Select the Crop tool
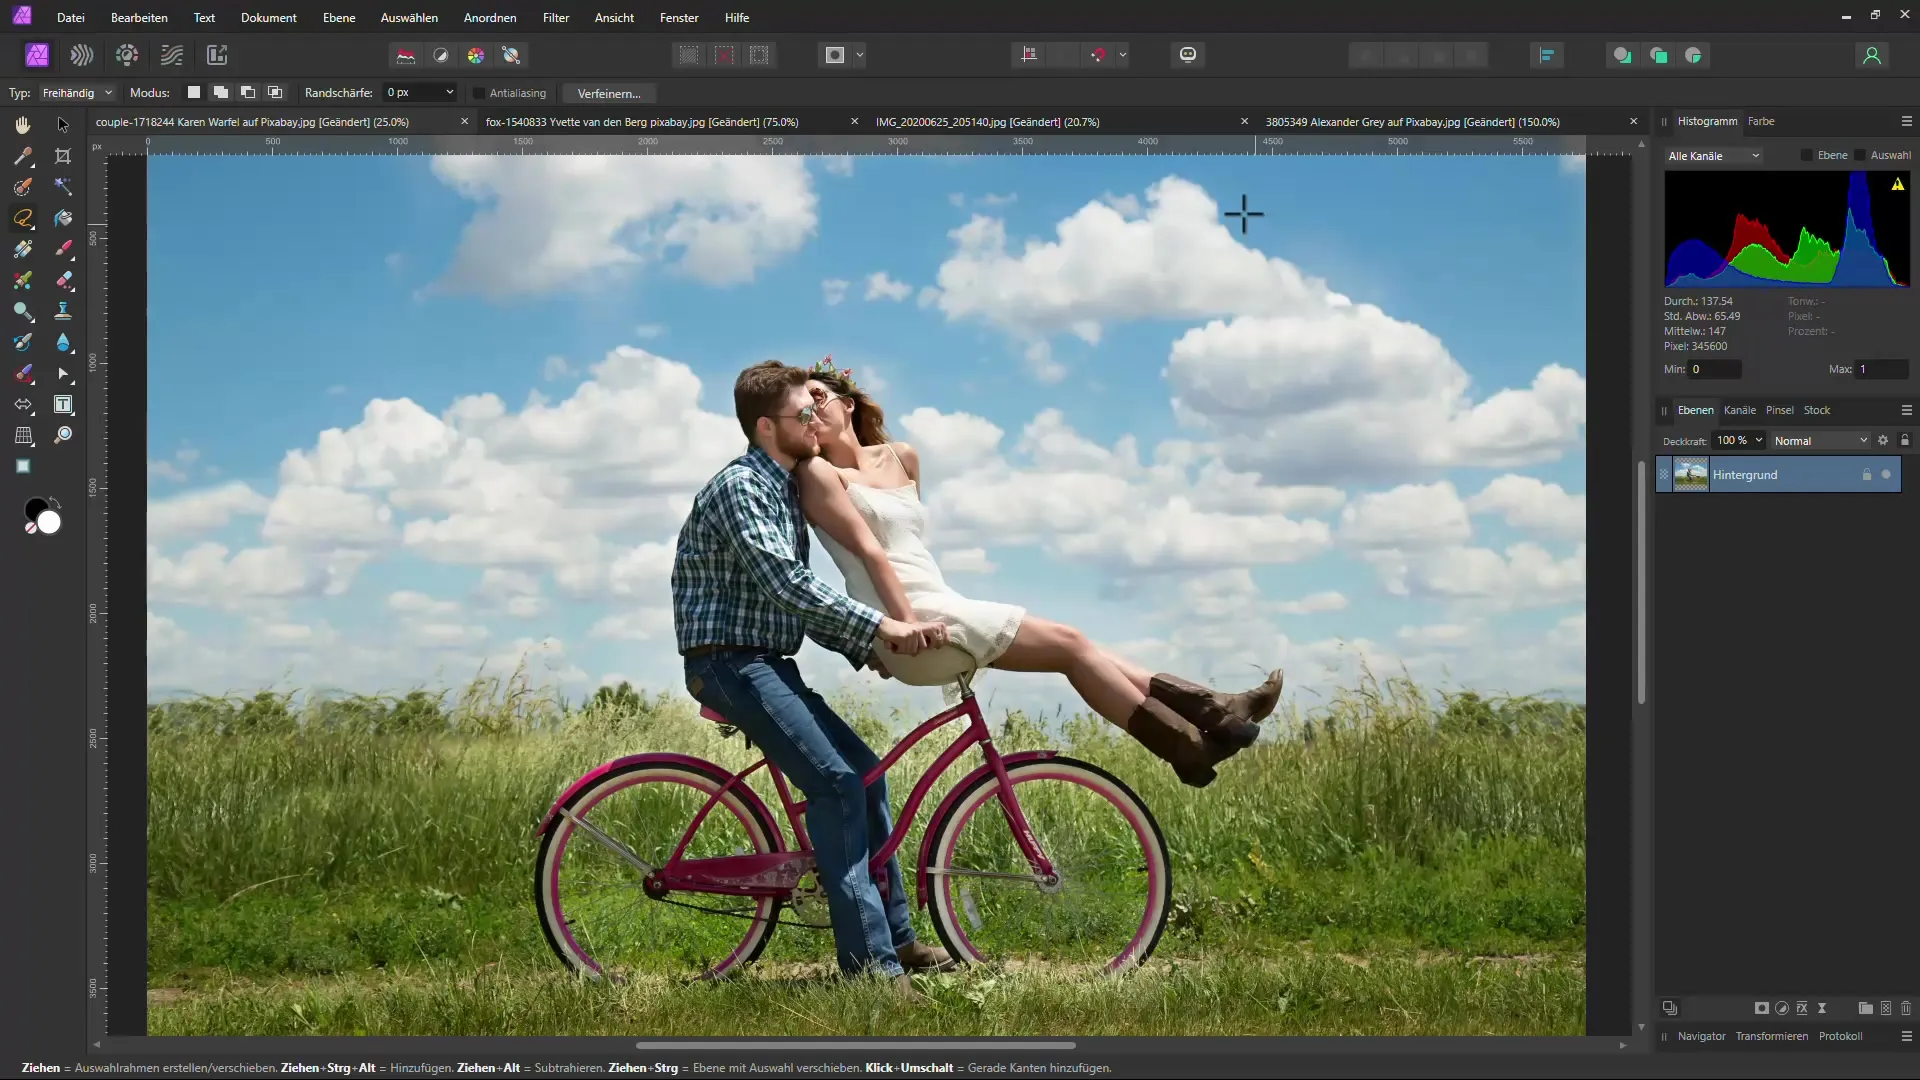 pos(63,156)
